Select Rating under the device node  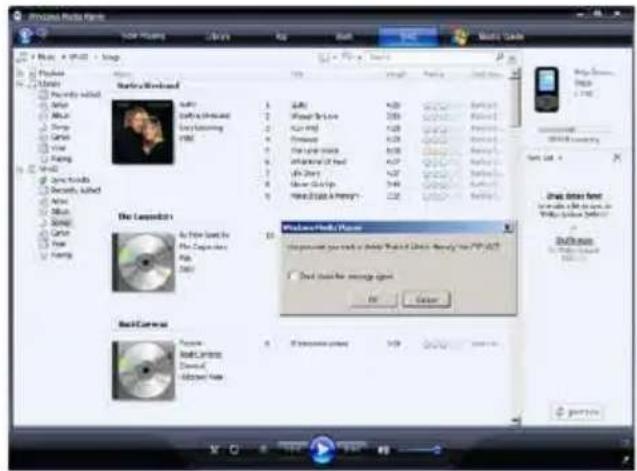coord(61,255)
